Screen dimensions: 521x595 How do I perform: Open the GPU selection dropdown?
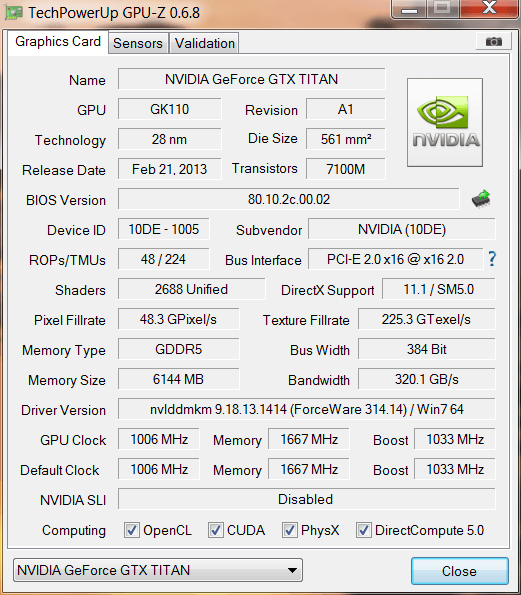point(158,570)
